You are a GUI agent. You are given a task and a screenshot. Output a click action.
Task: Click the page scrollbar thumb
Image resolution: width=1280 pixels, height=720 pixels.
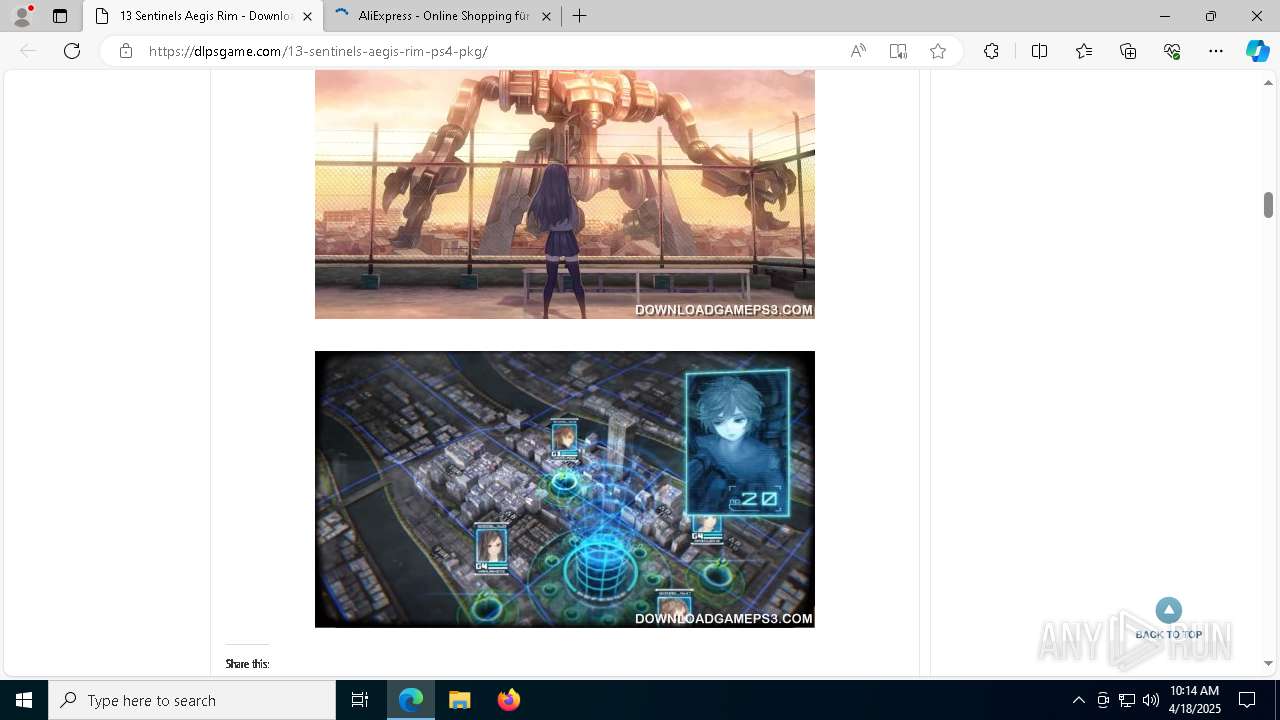pyautogui.click(x=1268, y=204)
